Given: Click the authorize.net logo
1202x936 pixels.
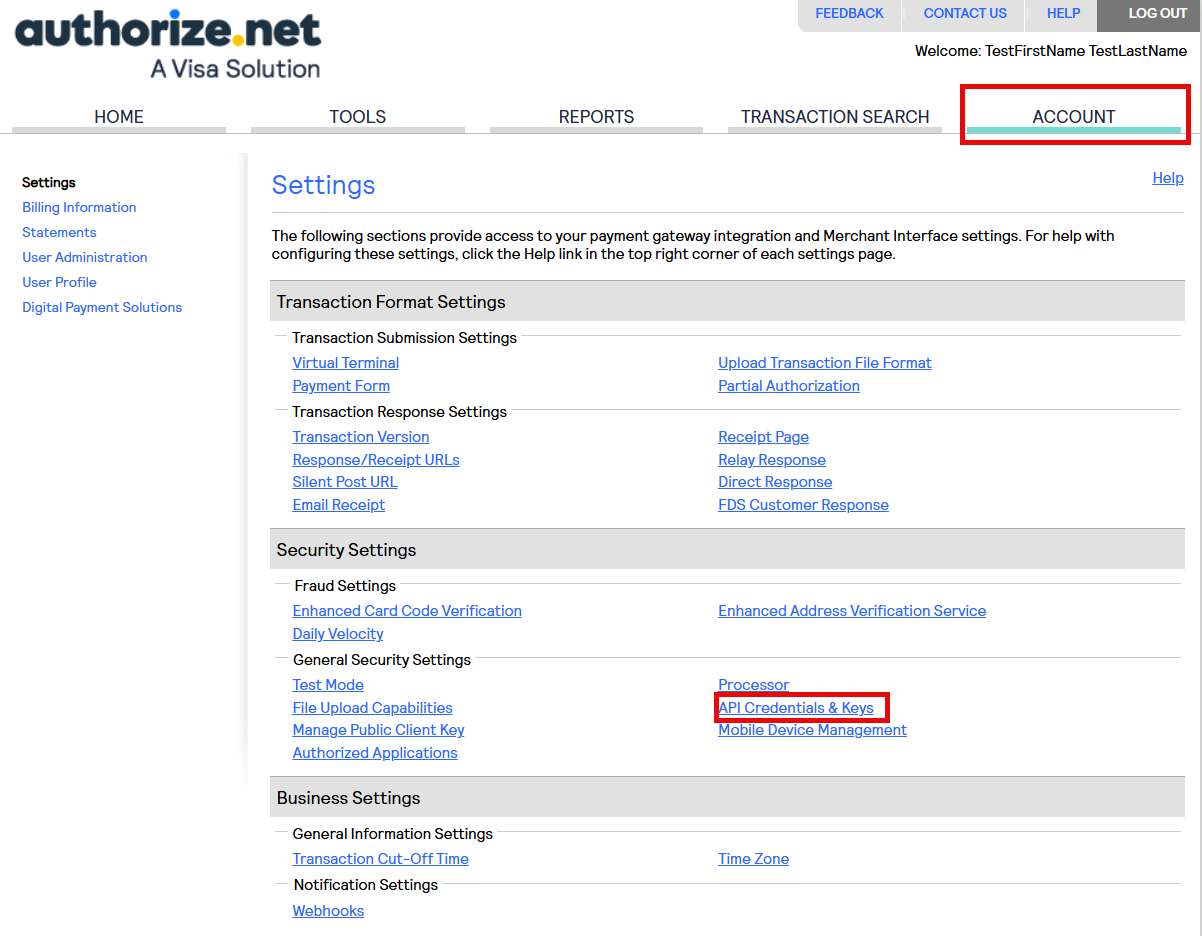Looking at the screenshot, I should pos(168,43).
